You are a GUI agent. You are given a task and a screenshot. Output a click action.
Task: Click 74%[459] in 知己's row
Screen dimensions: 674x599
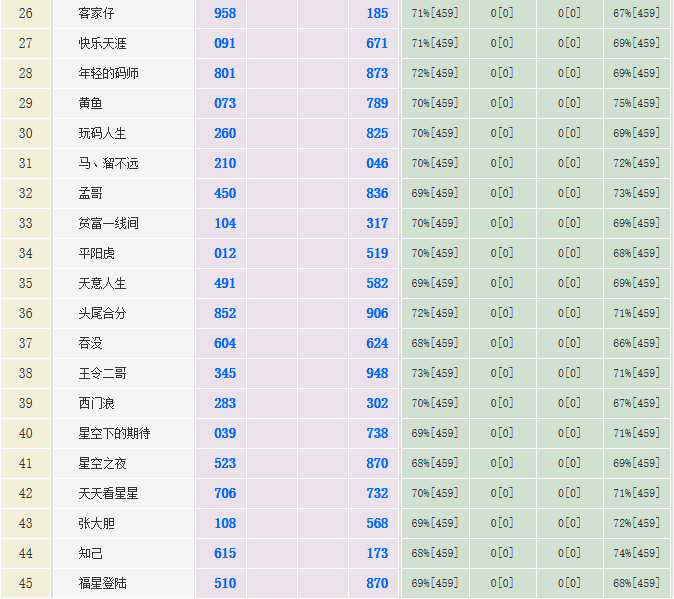tap(636, 553)
